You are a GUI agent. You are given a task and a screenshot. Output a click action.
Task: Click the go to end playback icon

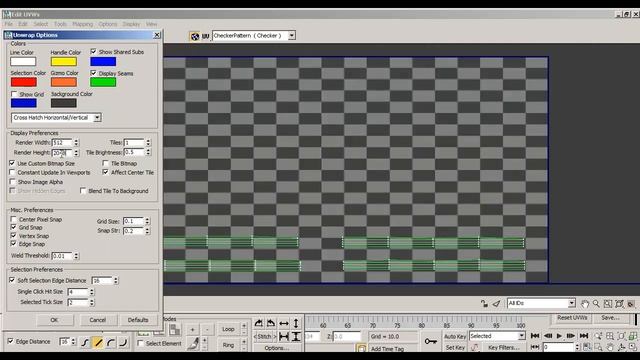[x=584, y=336]
